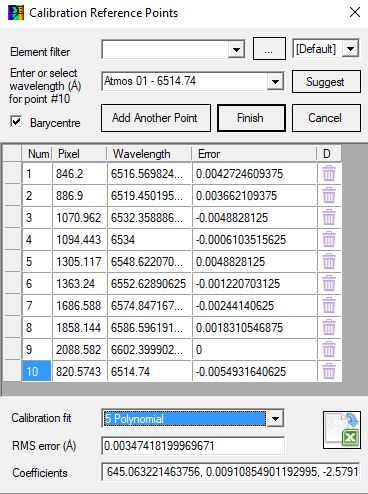Click the error cell showing 0 in row 9
The height and width of the screenshot is (494, 368).
(x=254, y=350)
